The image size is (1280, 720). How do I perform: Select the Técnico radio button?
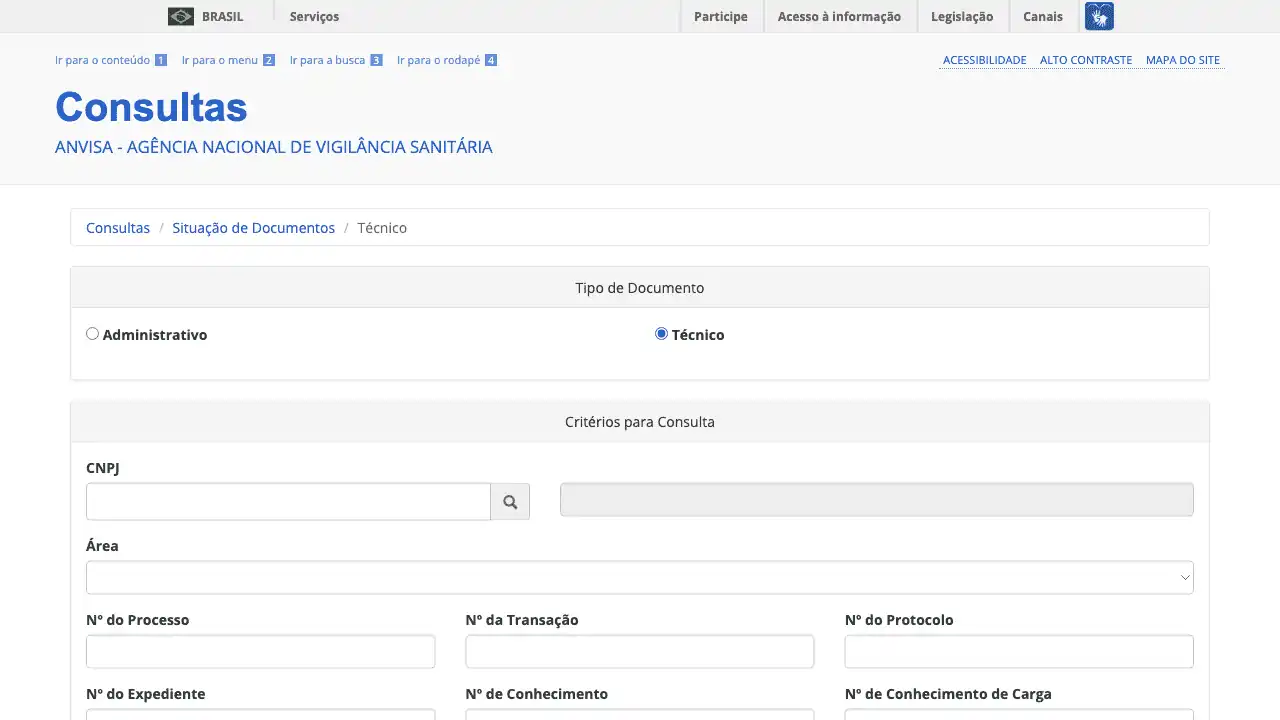[661, 334]
